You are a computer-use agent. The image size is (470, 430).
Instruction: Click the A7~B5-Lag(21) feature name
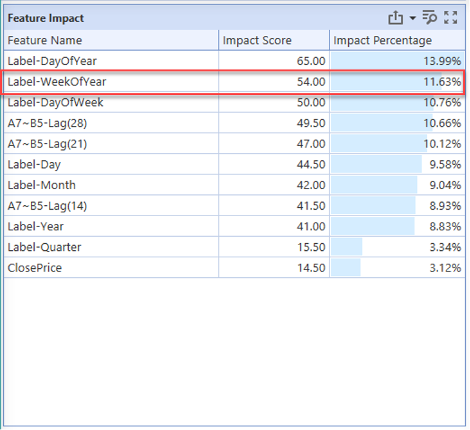(x=47, y=144)
